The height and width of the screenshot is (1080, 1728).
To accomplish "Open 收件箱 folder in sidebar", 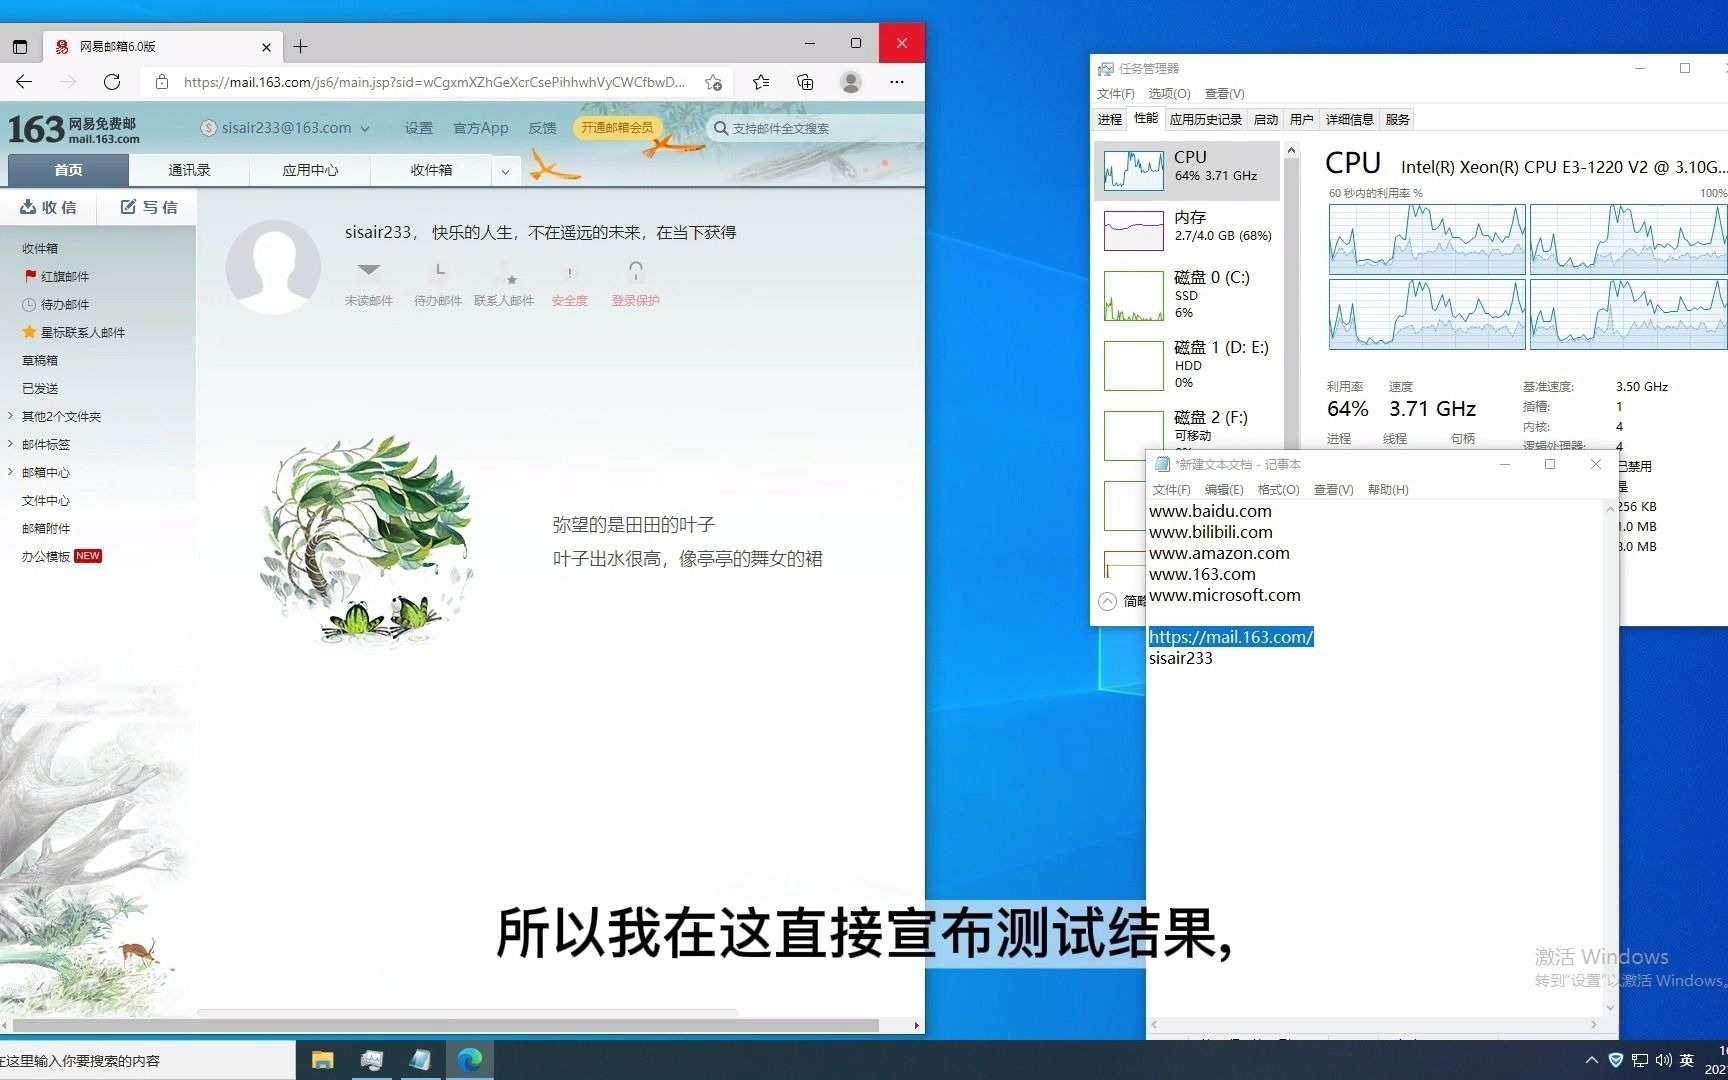I will [40, 248].
